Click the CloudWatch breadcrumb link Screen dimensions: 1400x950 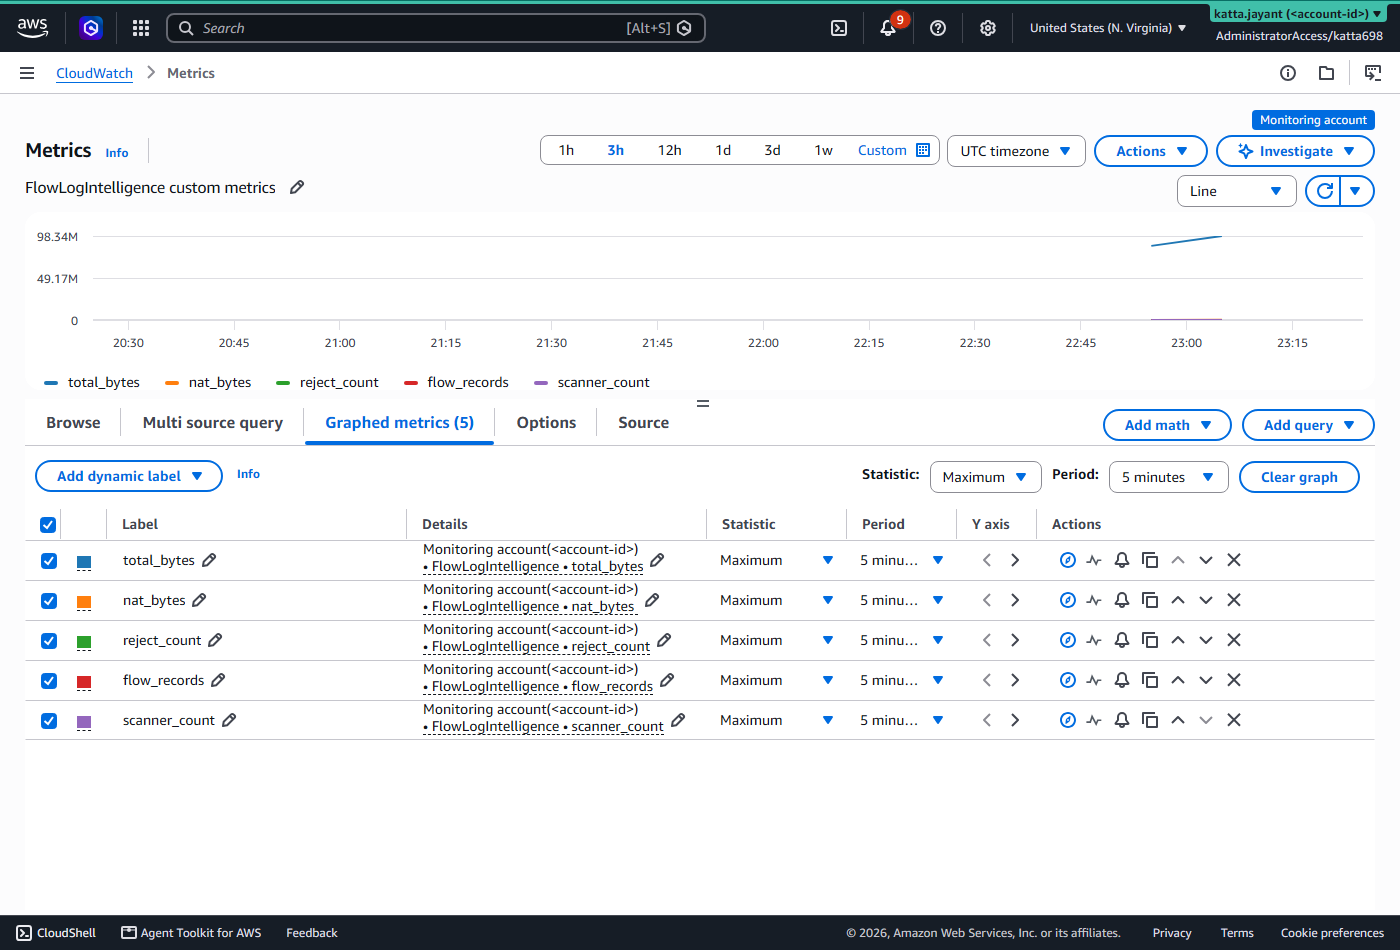[94, 73]
